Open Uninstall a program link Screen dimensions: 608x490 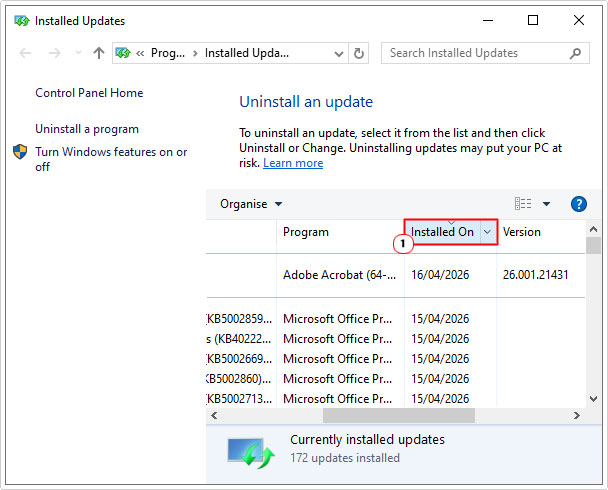tap(87, 129)
